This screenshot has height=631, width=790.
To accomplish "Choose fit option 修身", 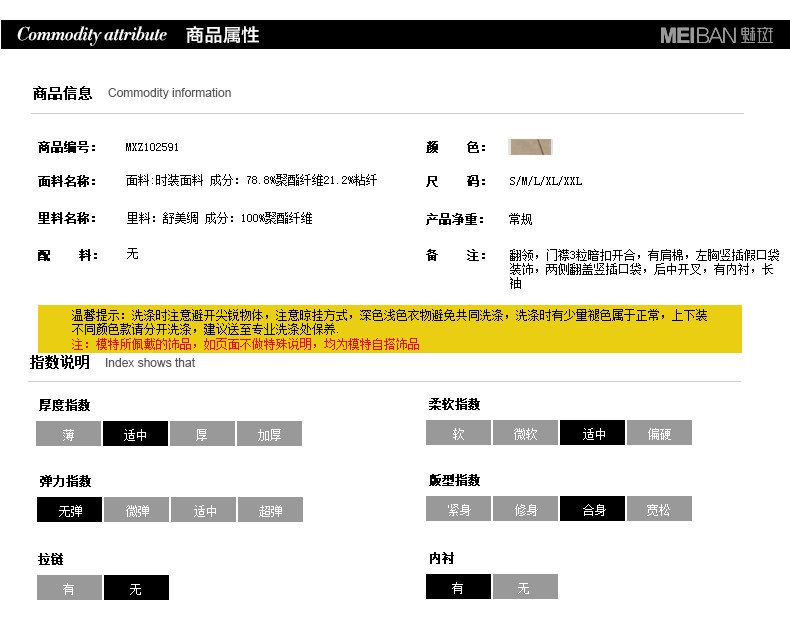I will (525, 509).
